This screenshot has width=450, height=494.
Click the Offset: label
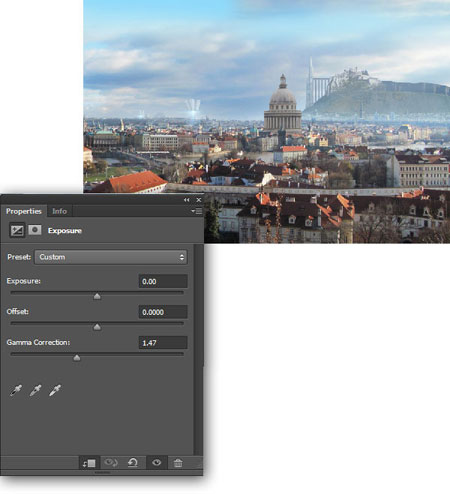[17, 312]
